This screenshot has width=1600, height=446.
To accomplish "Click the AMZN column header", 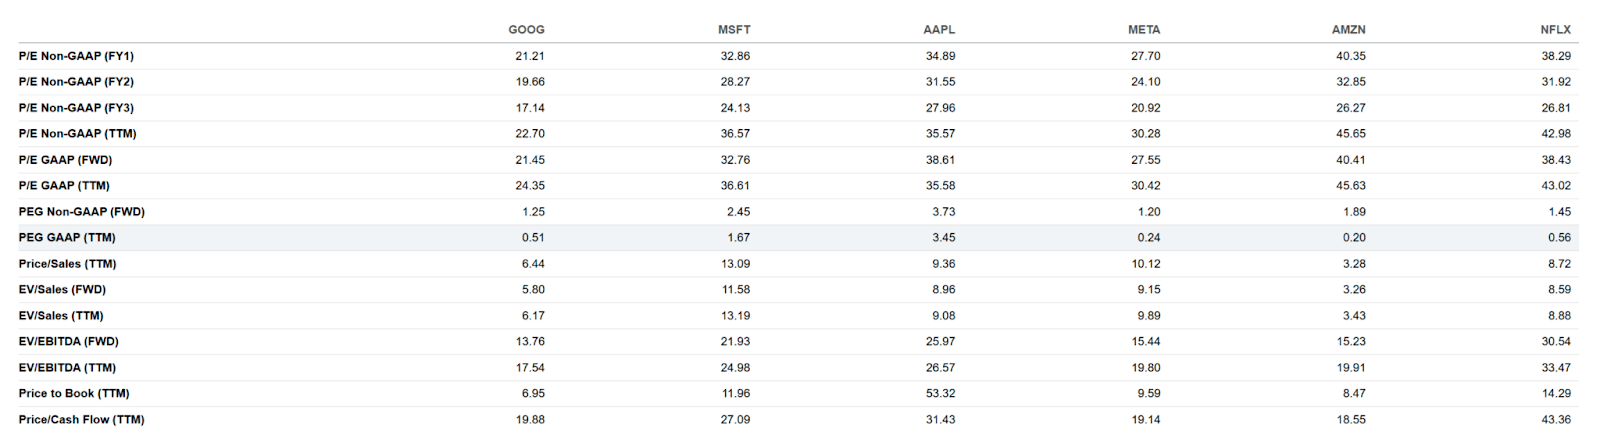I will pos(1349,30).
